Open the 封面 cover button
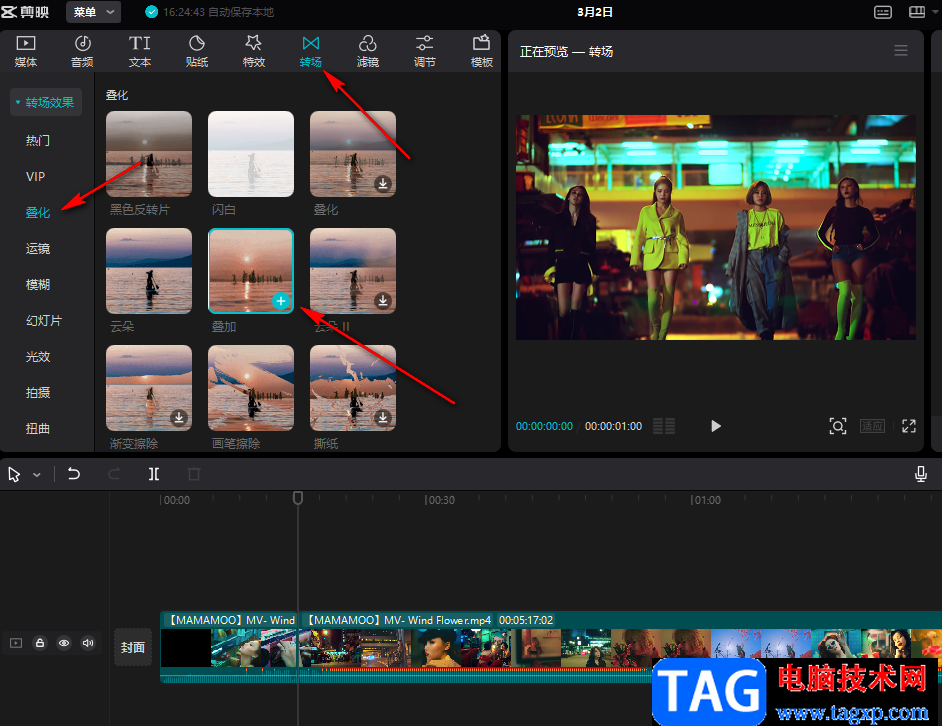942x726 pixels. tap(133, 647)
